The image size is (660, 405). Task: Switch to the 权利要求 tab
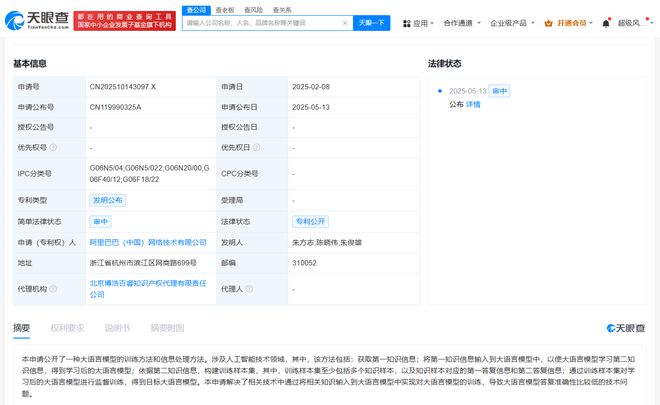(67, 328)
